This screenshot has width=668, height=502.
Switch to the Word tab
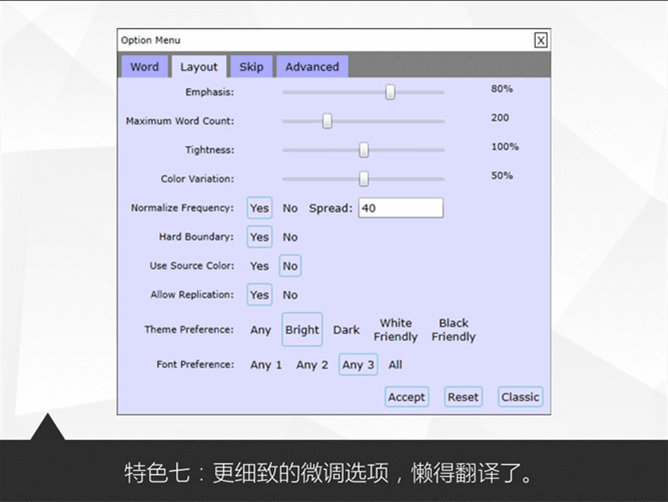144,67
